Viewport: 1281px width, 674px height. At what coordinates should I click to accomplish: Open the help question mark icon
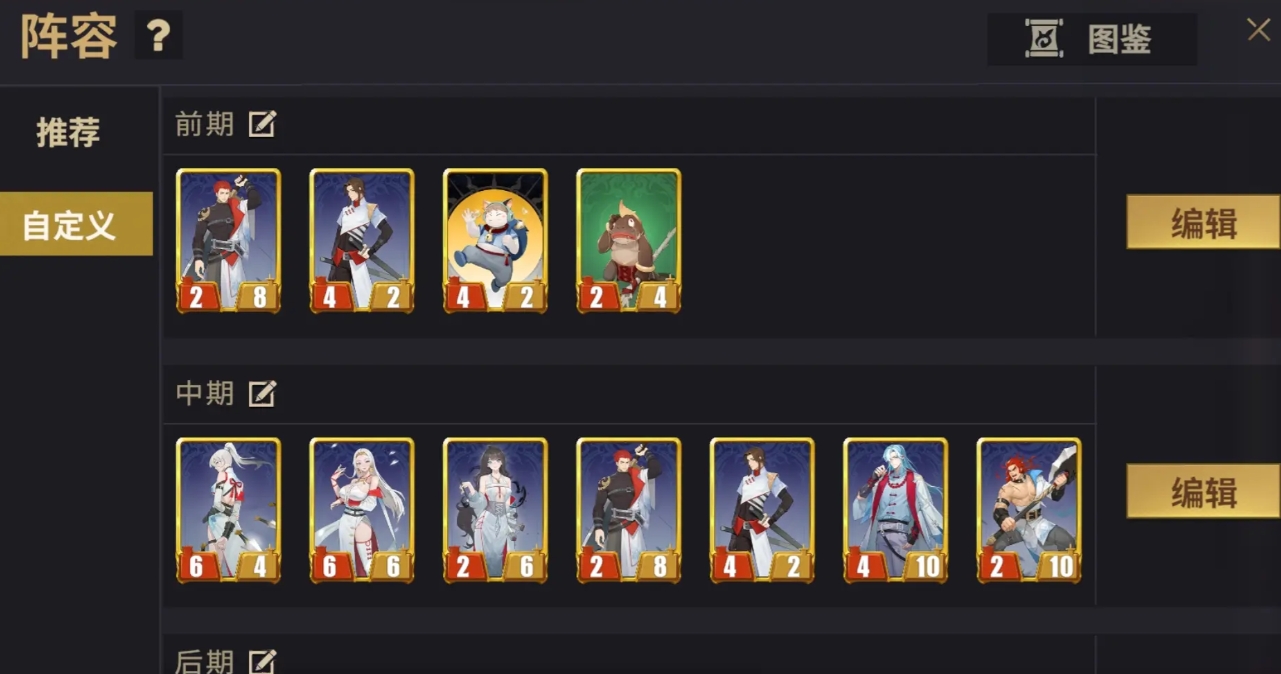pos(158,37)
